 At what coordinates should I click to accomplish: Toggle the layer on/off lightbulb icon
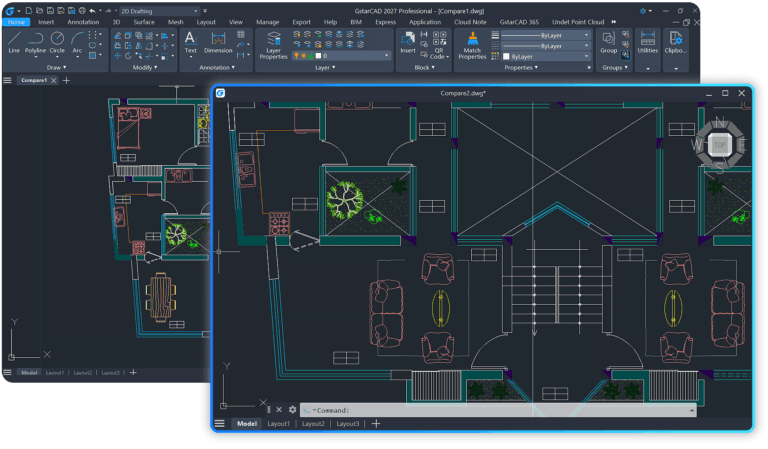[296, 56]
